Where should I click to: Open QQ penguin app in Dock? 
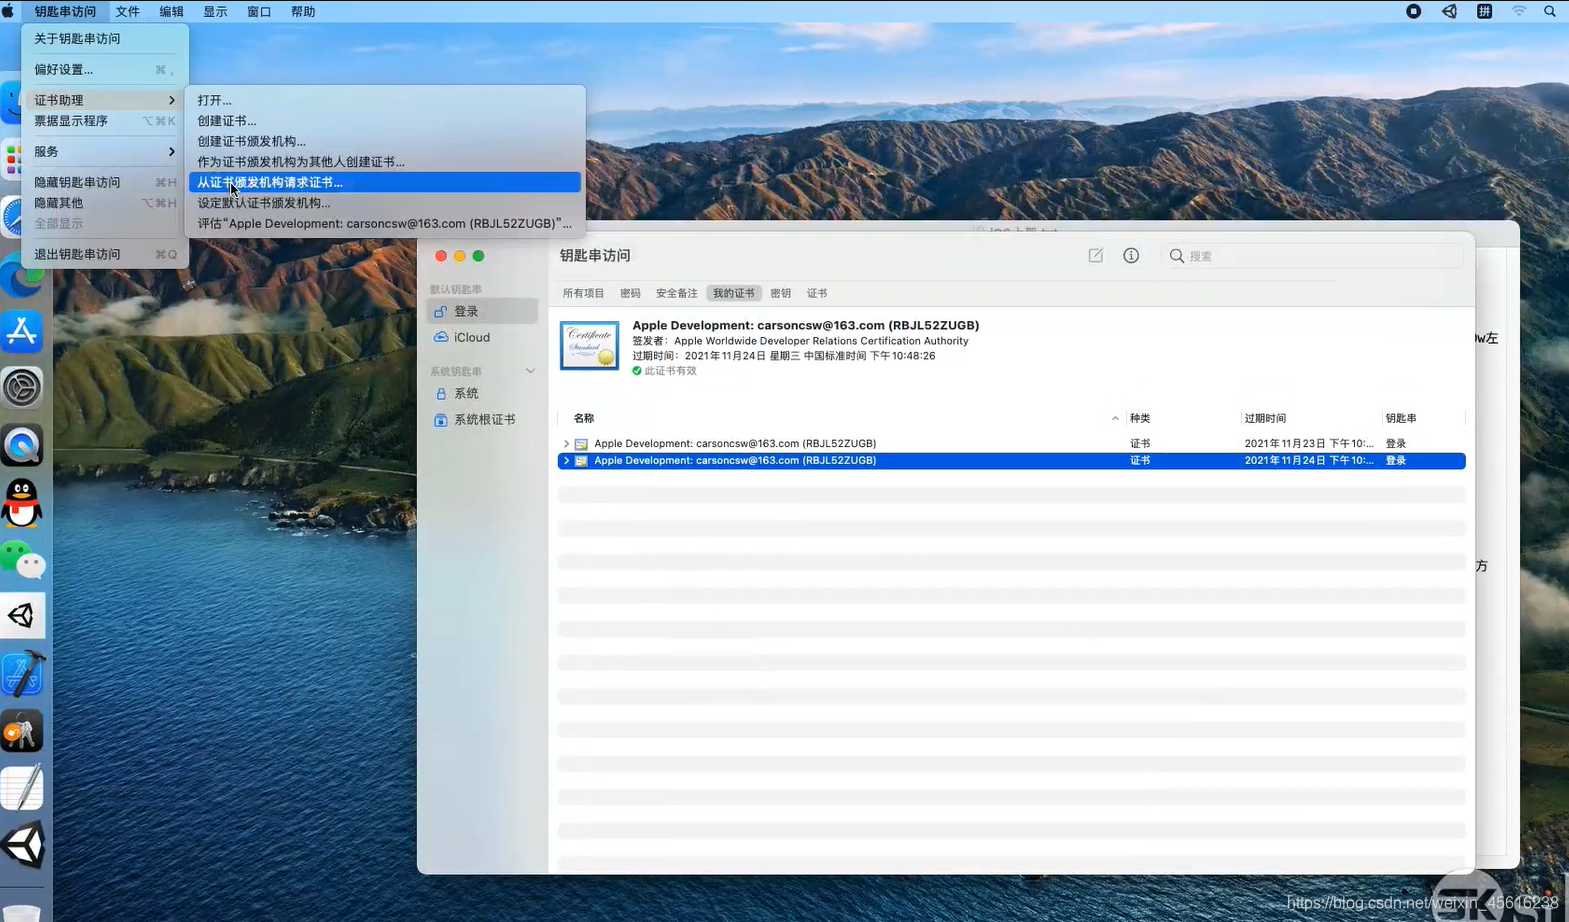pyautogui.click(x=22, y=502)
